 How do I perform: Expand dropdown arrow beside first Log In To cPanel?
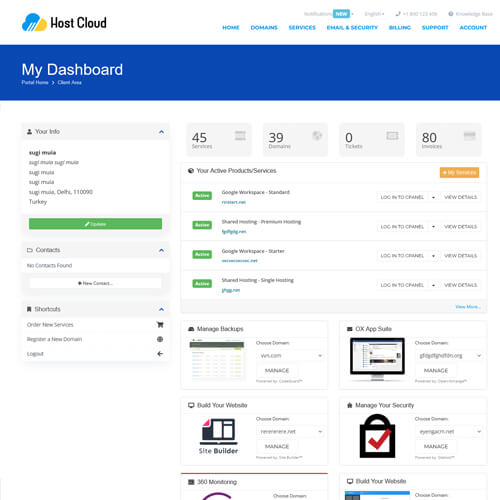pyautogui.click(x=433, y=197)
